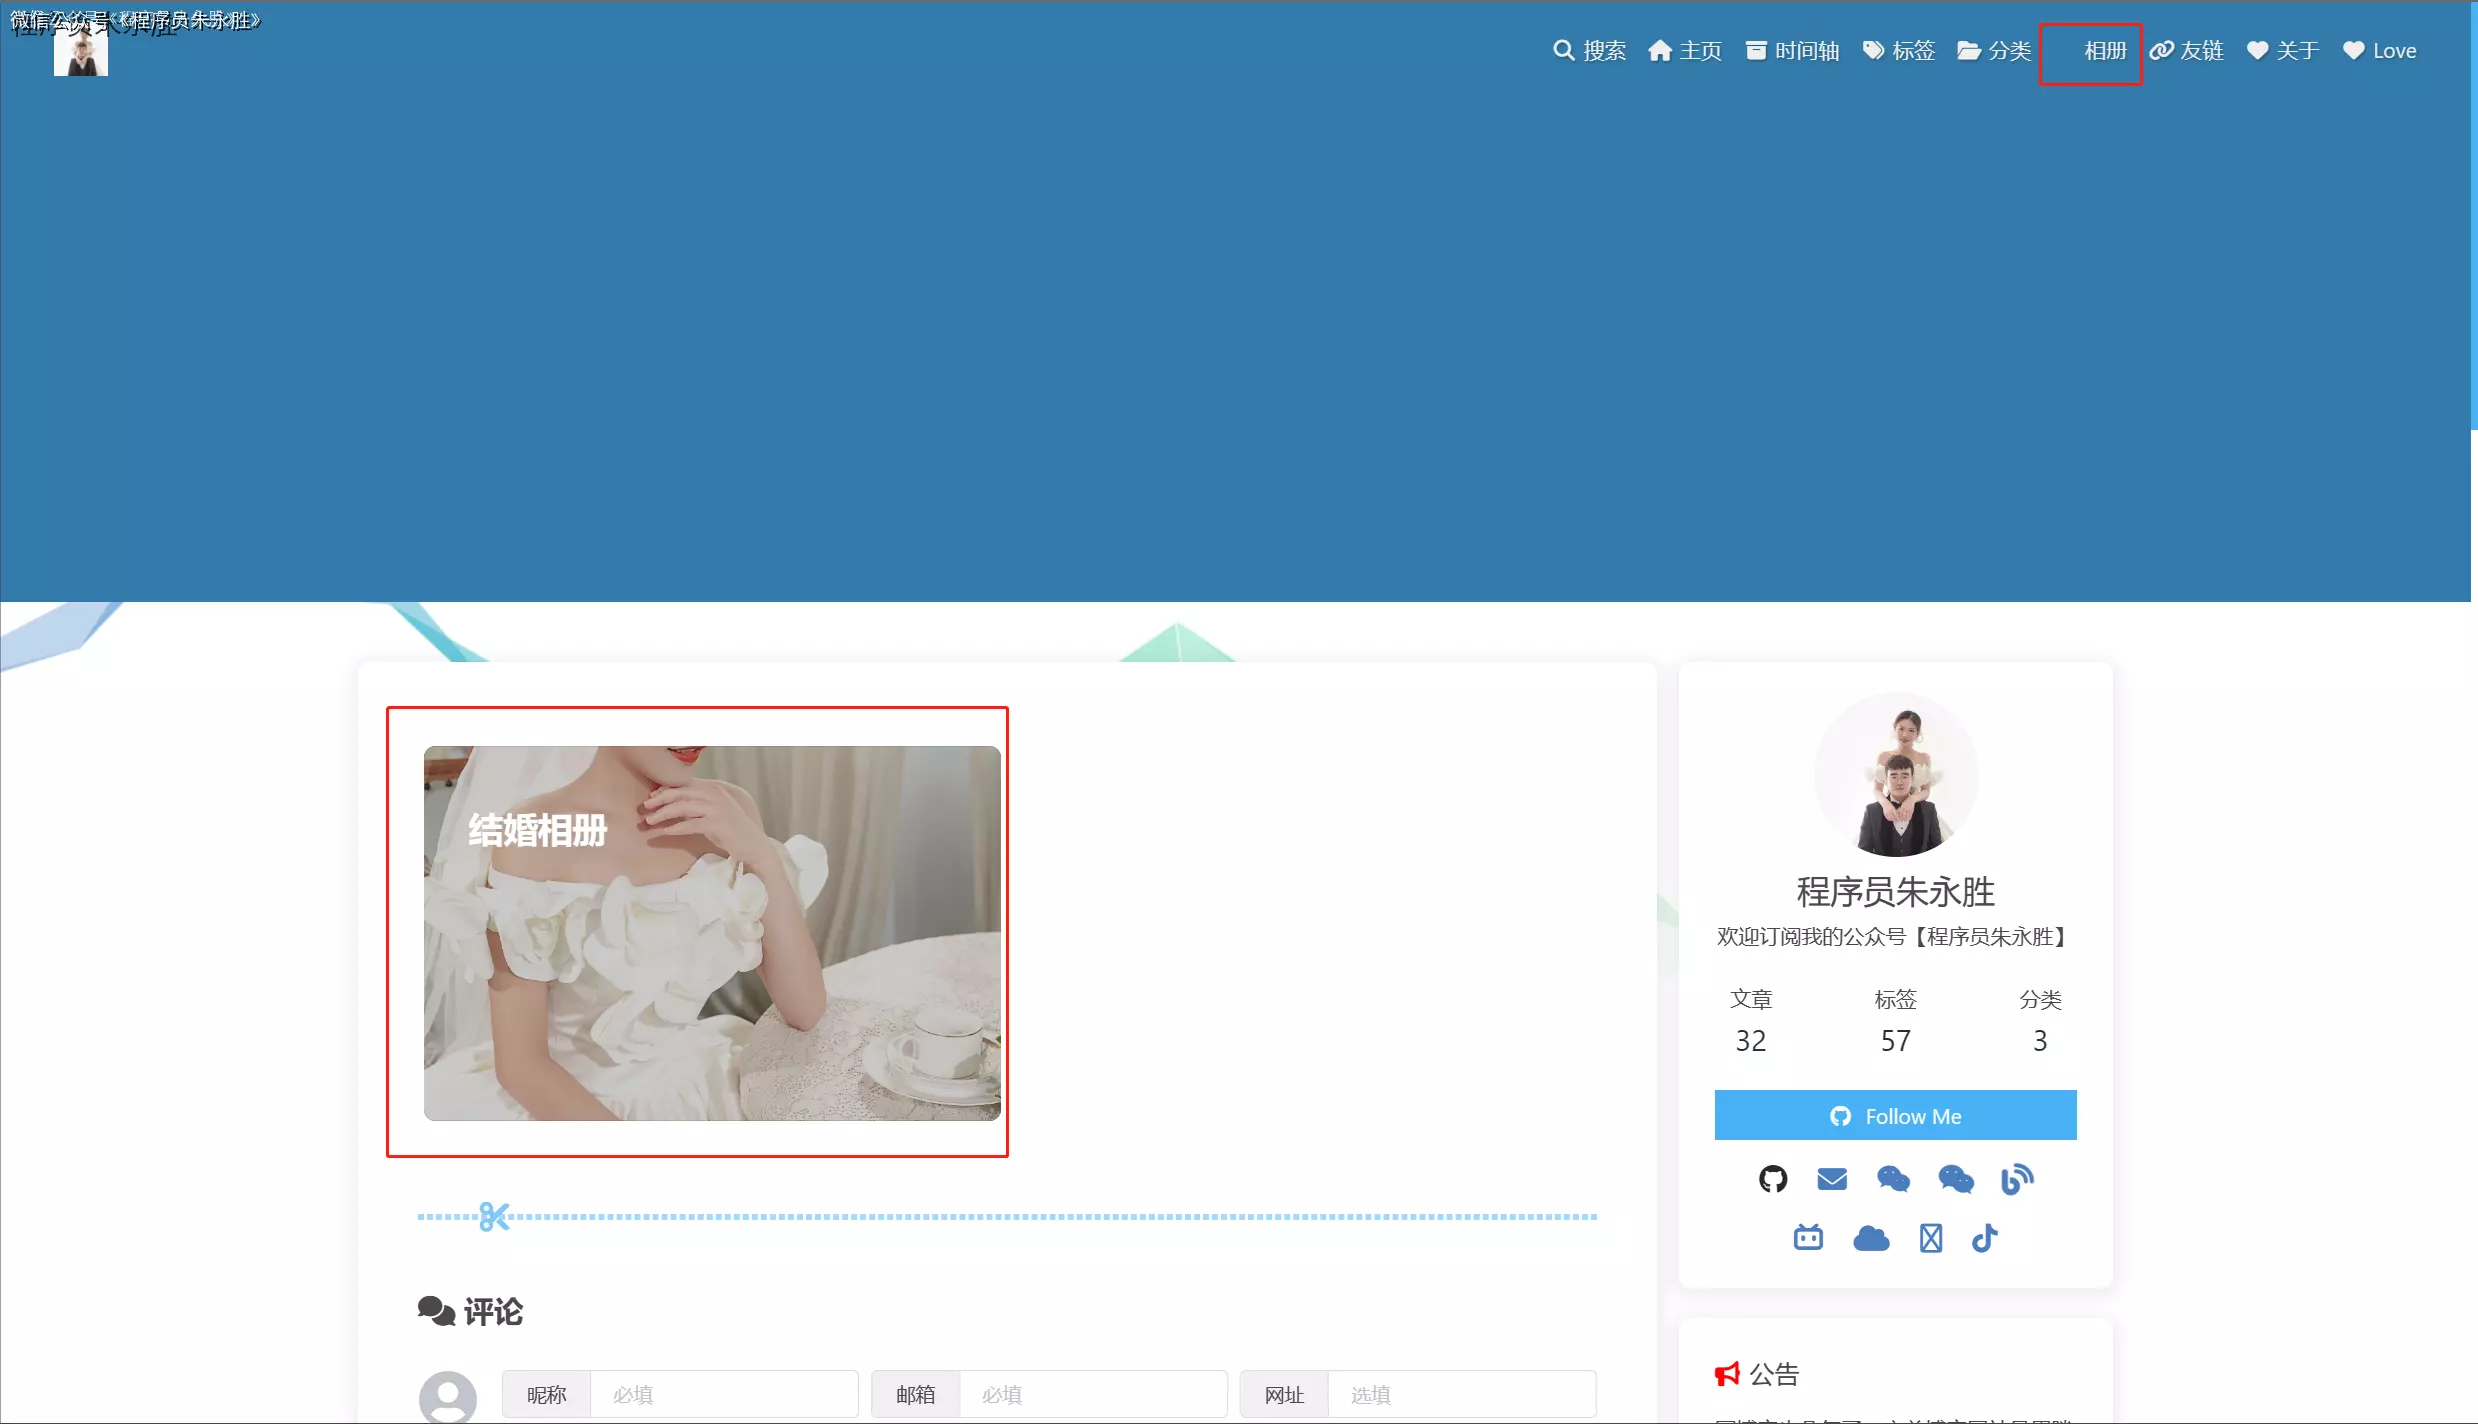This screenshot has height=1424, width=2478.
Task: Open the 结婚相册 album thumbnail
Action: 711,932
